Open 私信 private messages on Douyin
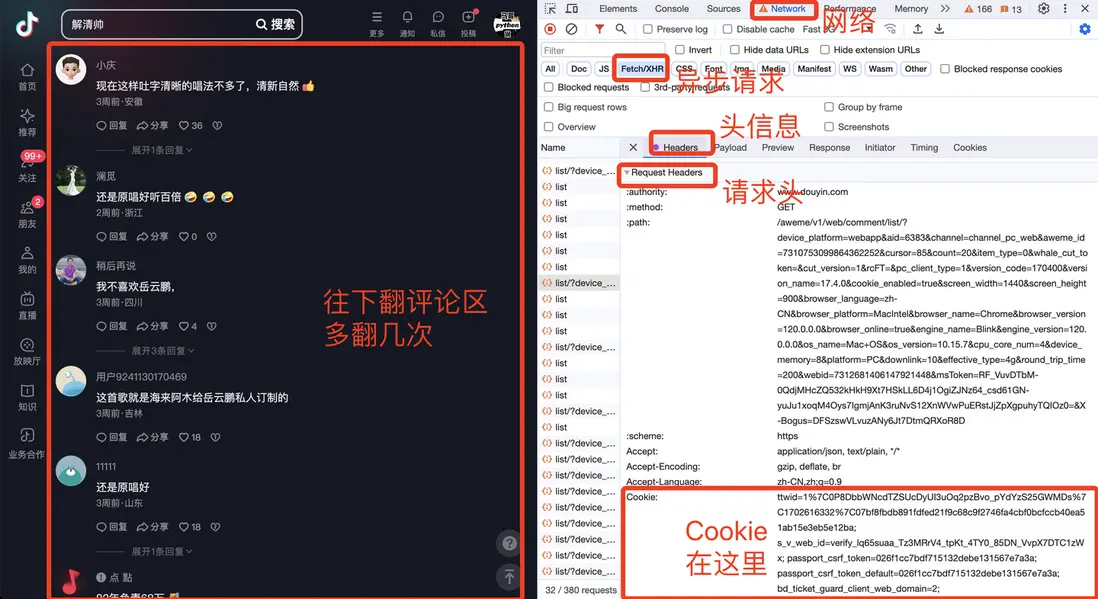Screen dimensions: 1098x599 tap(437, 18)
